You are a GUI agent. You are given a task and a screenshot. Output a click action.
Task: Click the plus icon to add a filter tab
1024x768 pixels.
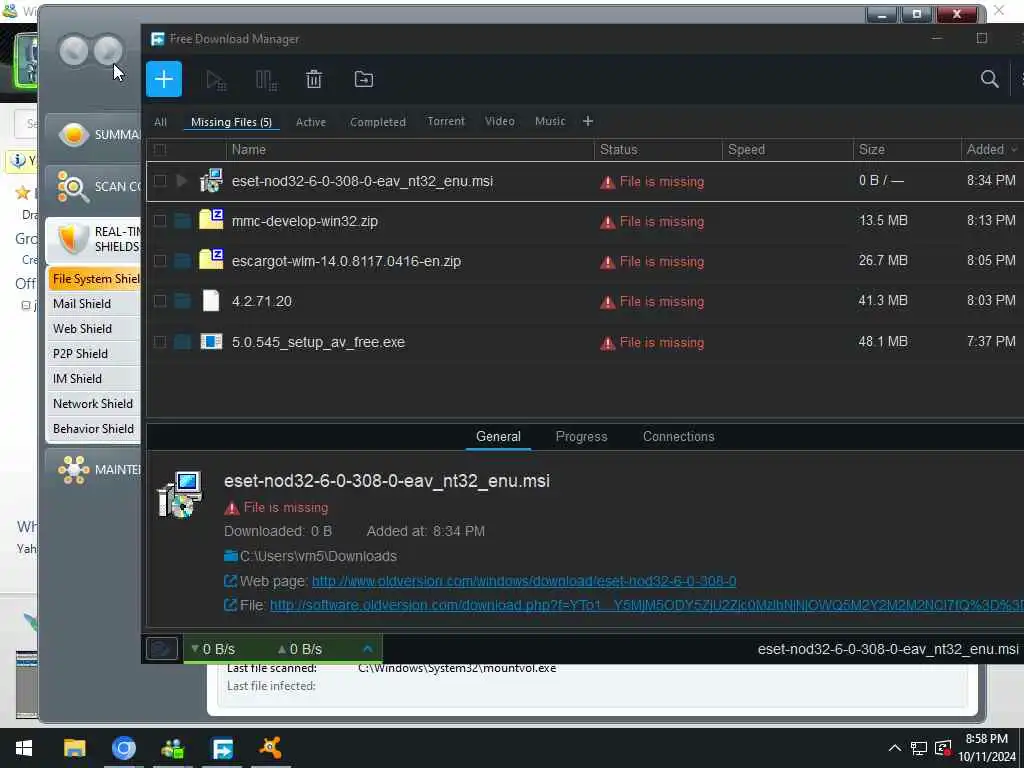[588, 121]
